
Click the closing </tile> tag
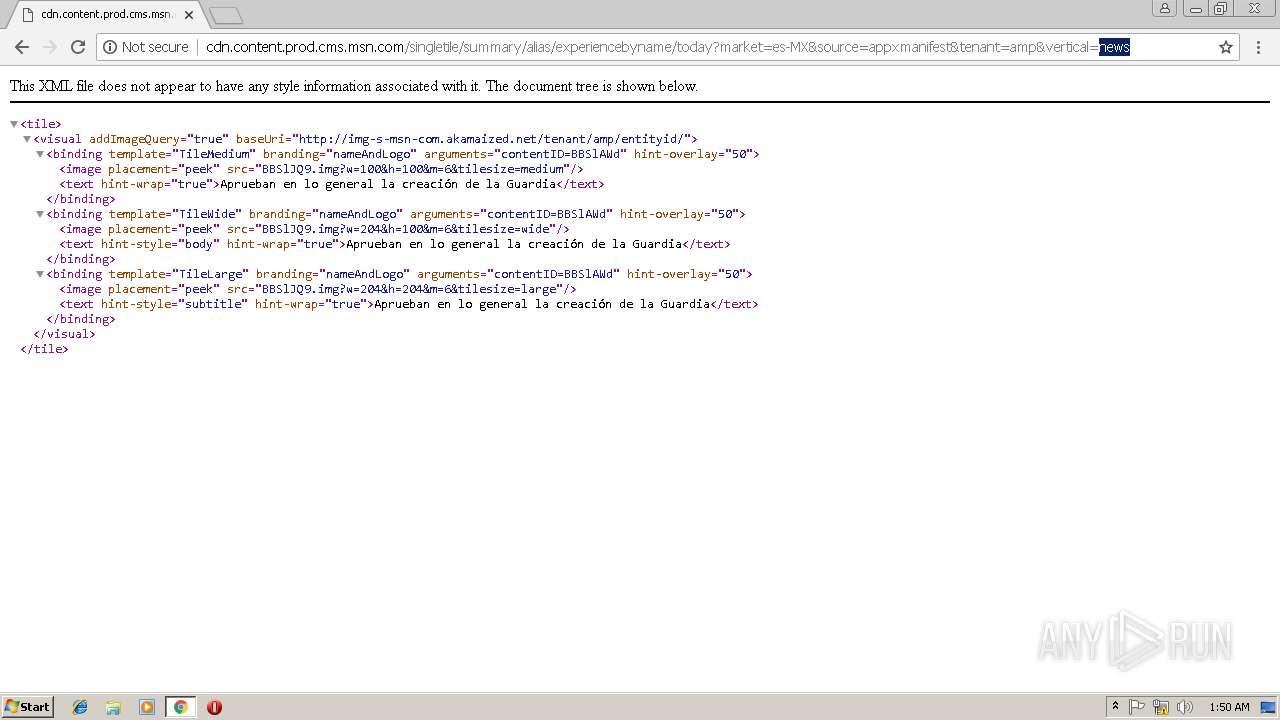(44, 349)
